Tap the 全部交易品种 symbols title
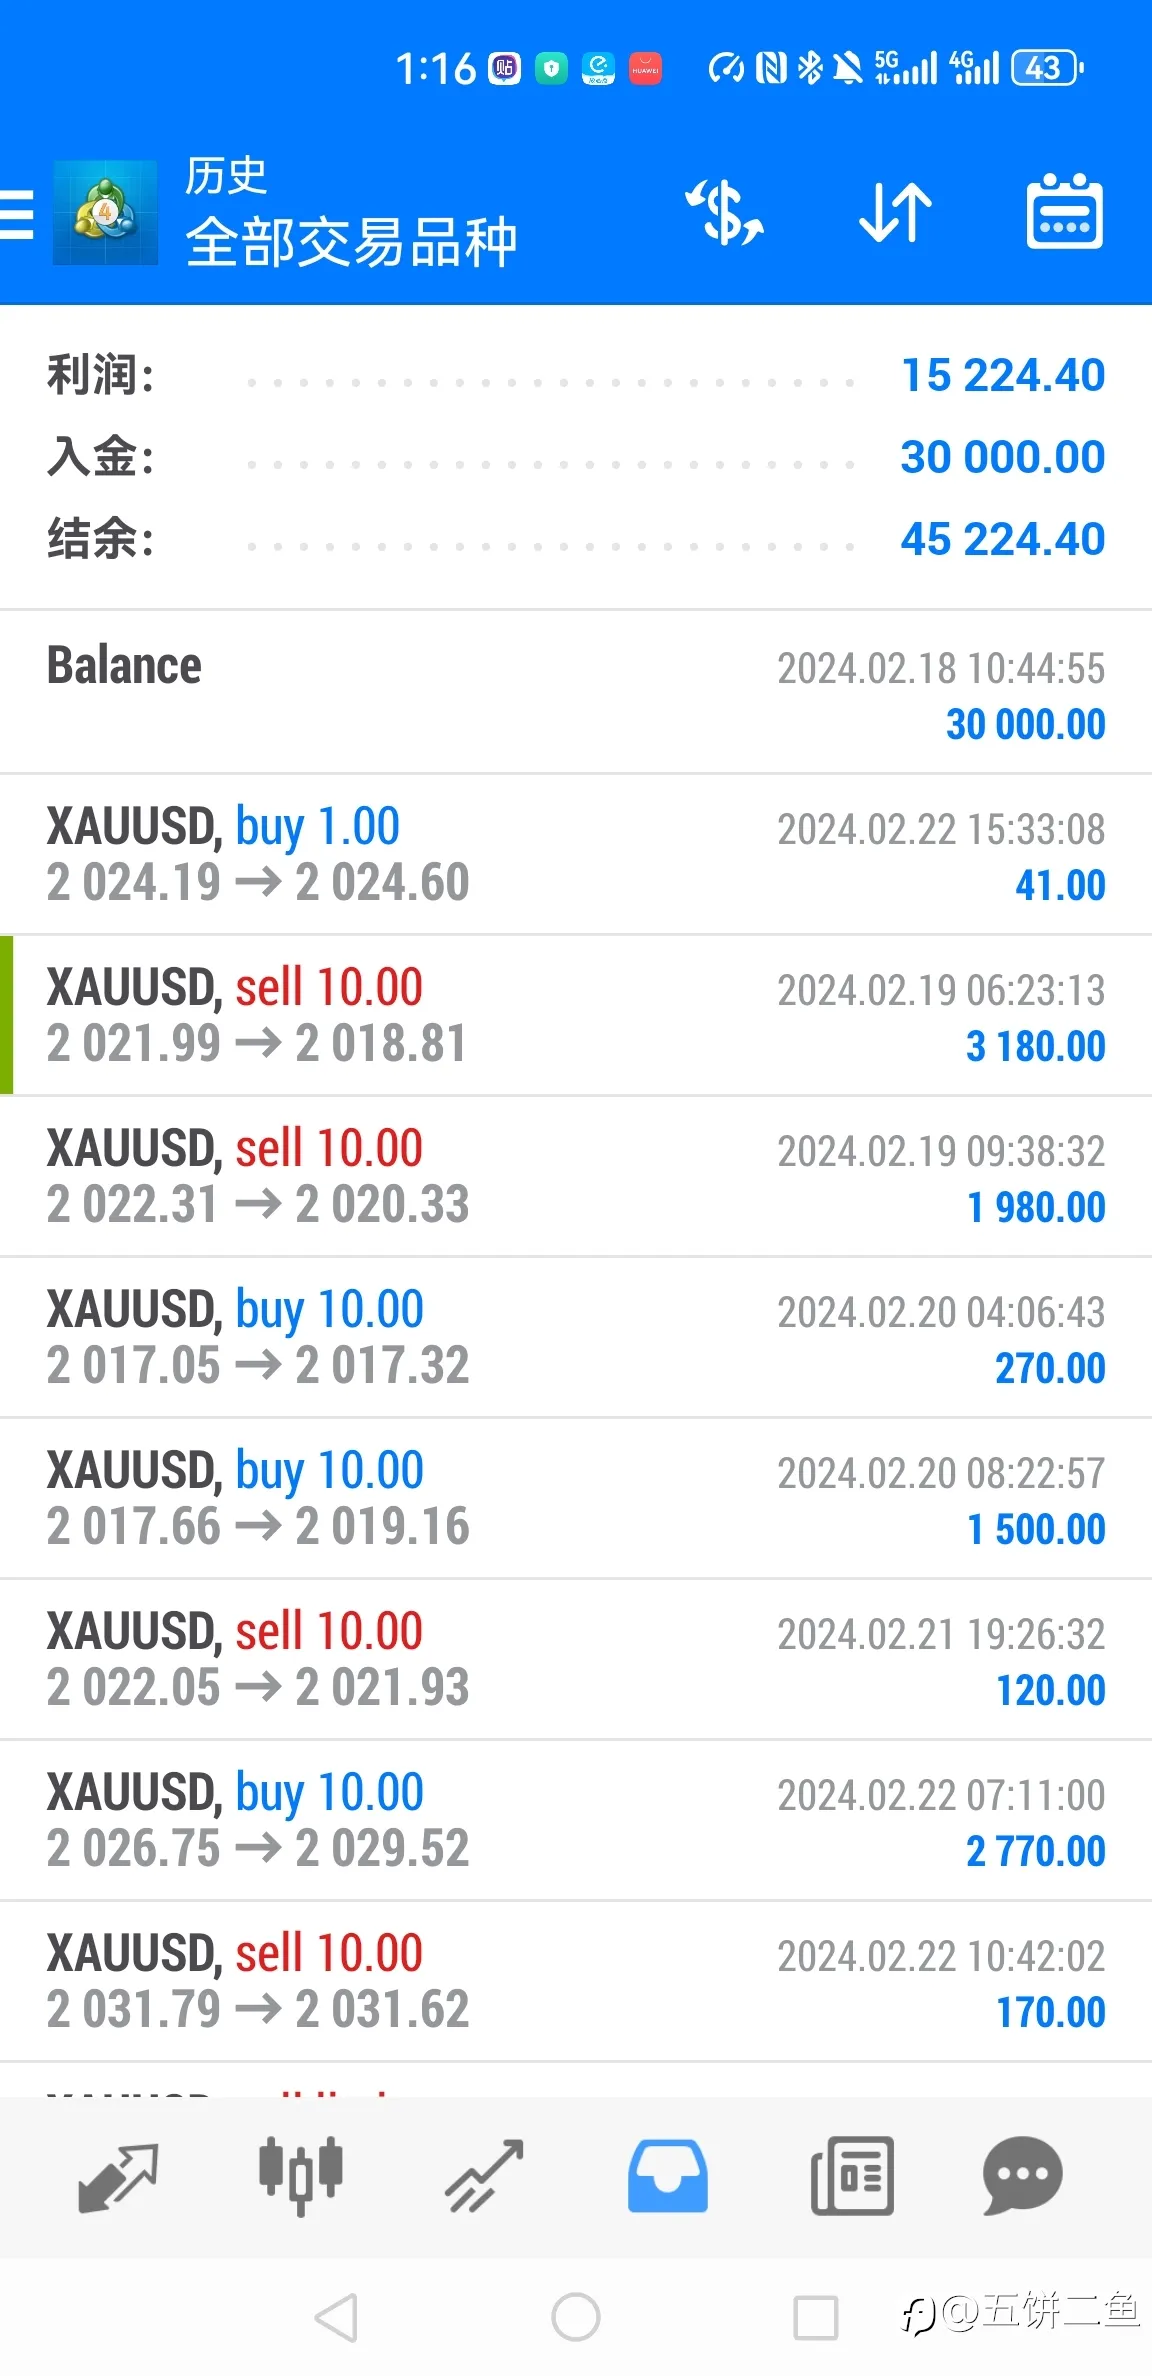The image size is (1152, 2376). coord(351,242)
